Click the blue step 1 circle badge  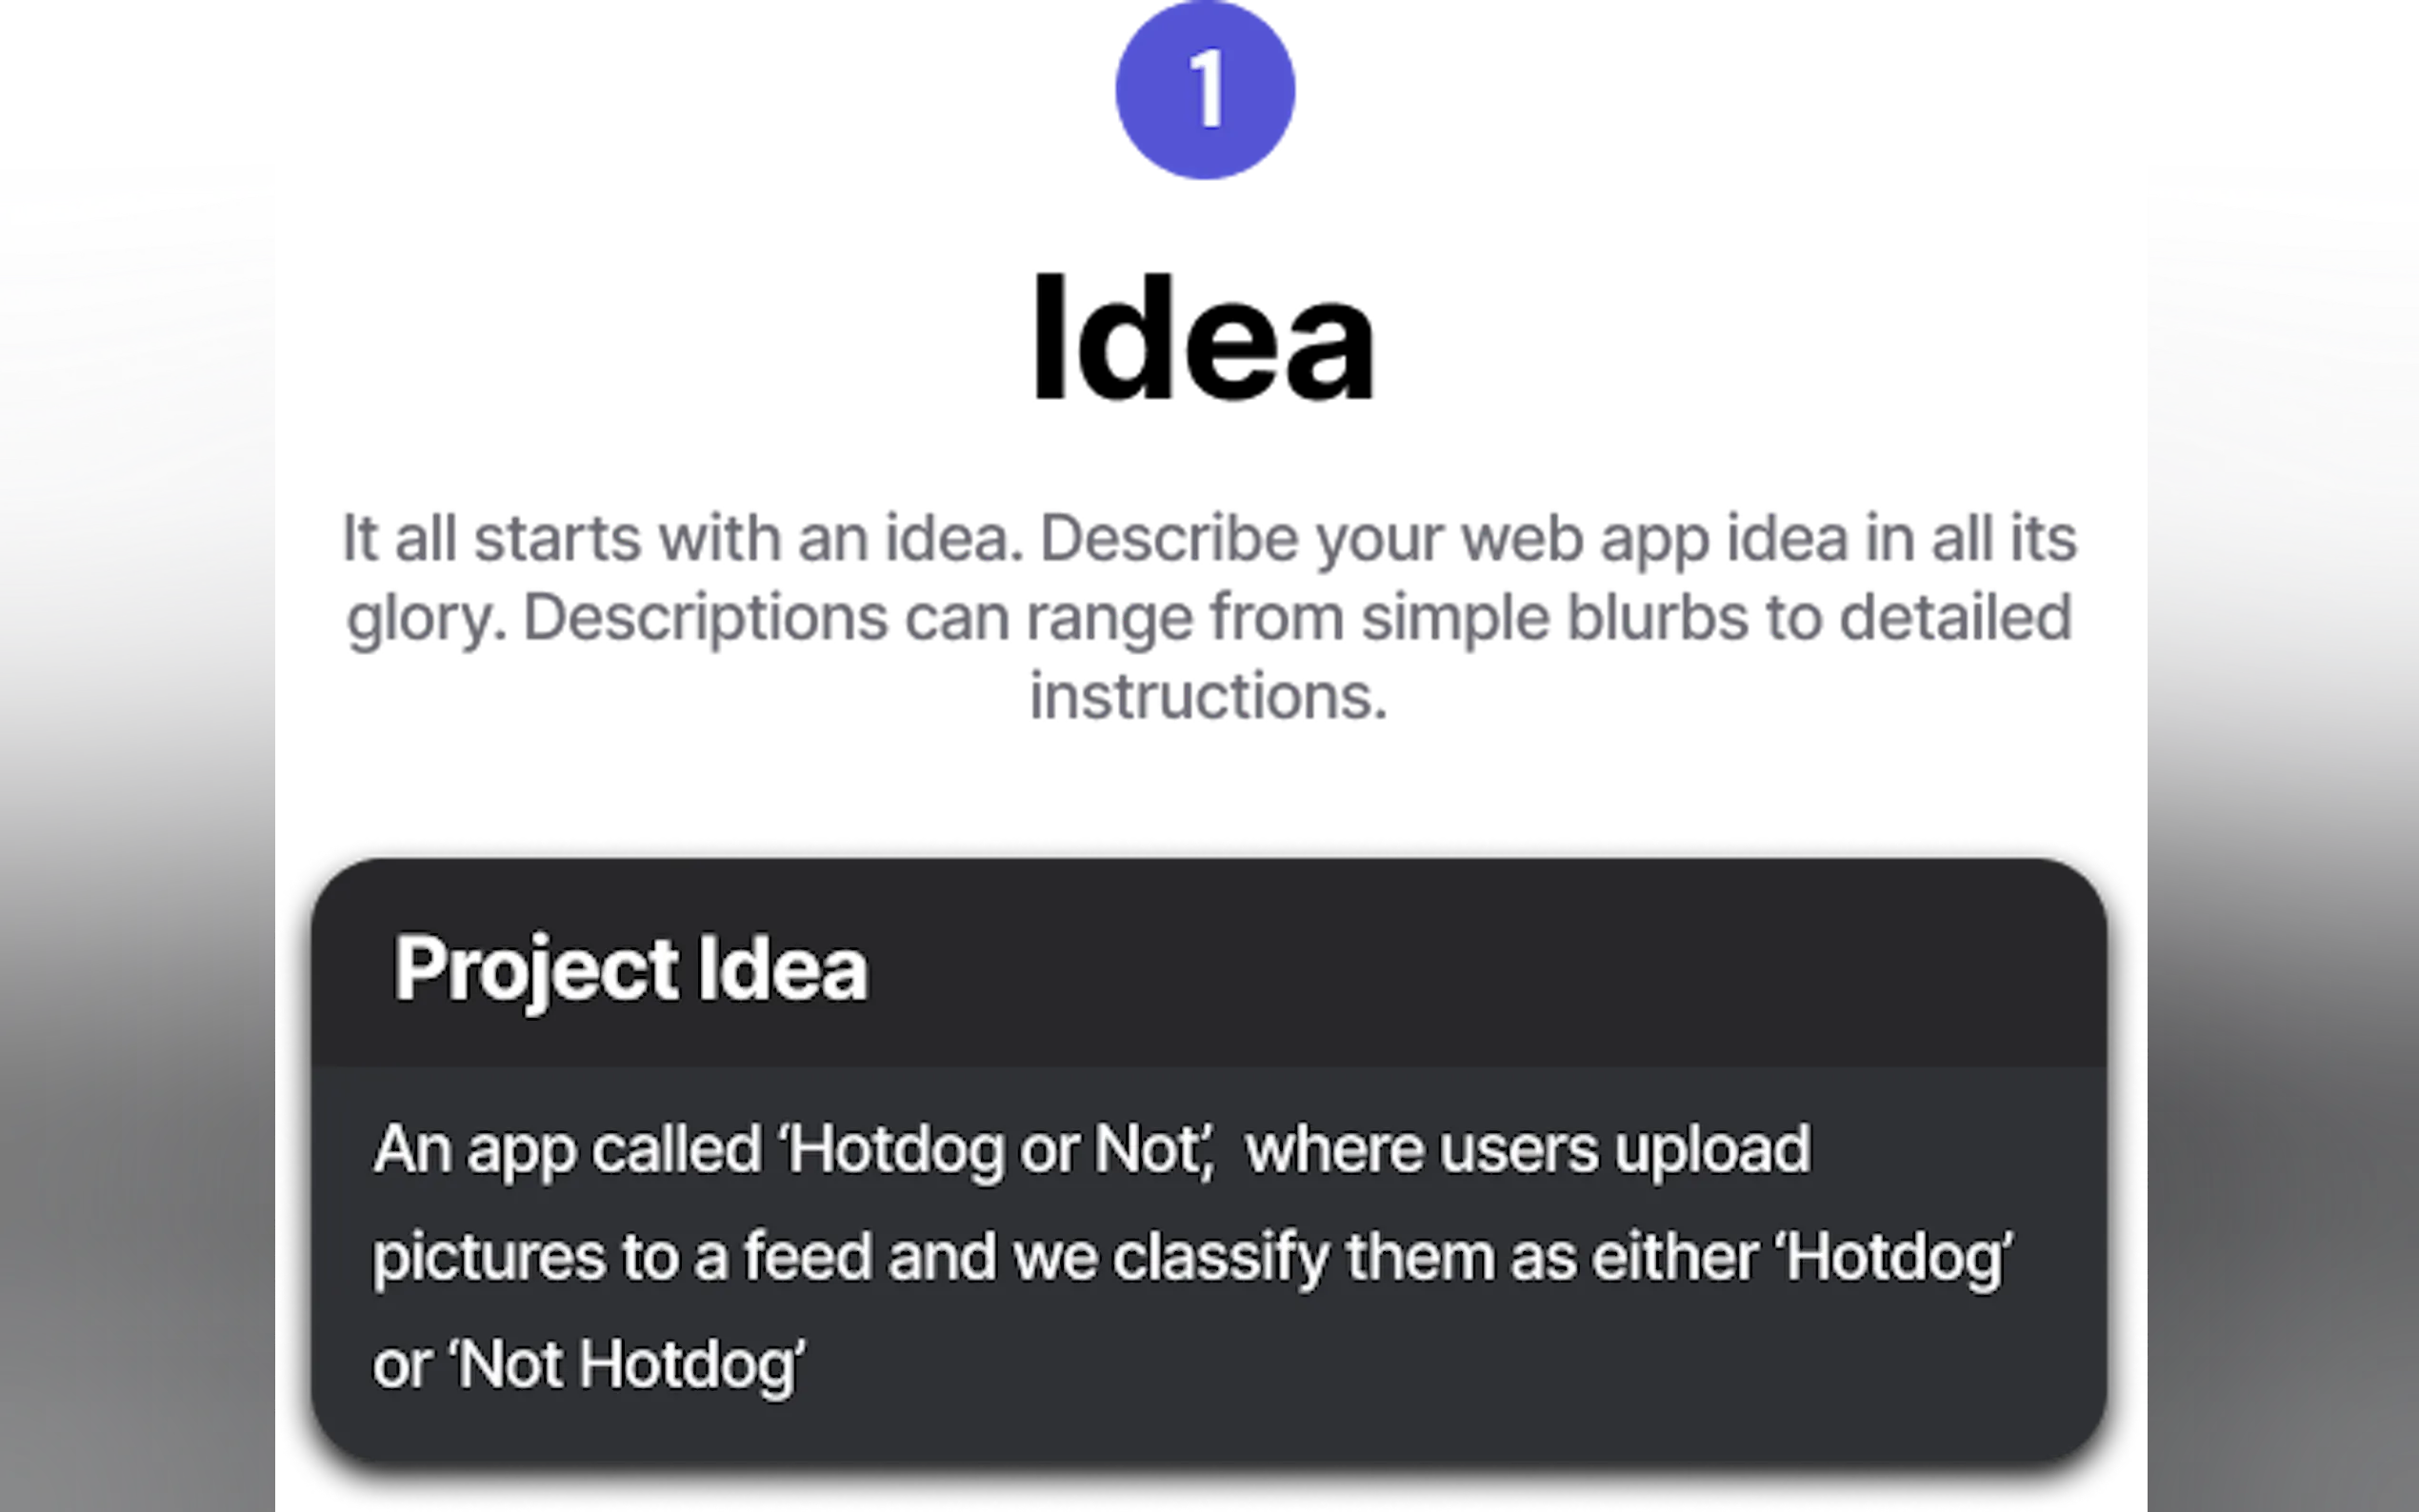coord(1206,90)
